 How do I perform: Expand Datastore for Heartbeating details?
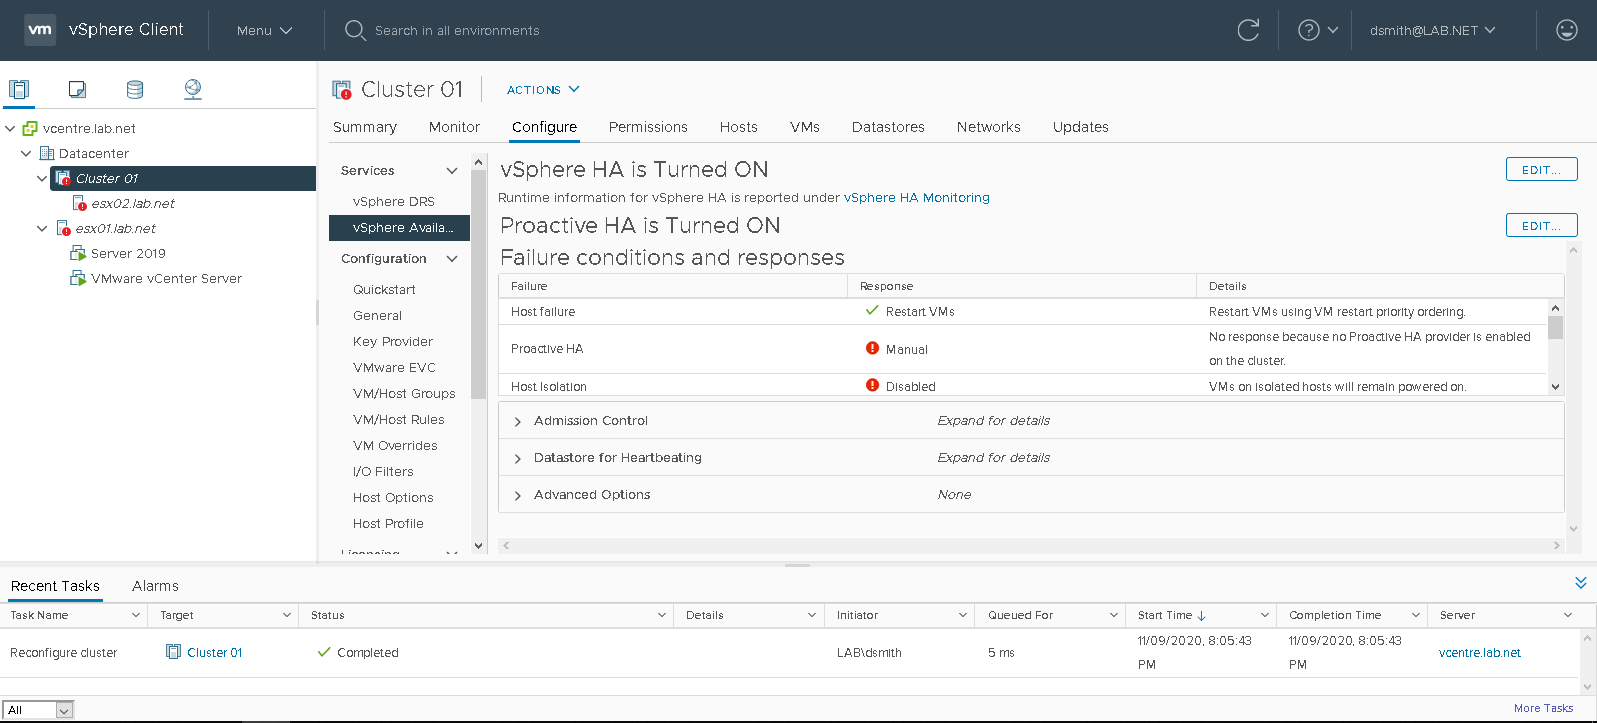click(518, 458)
